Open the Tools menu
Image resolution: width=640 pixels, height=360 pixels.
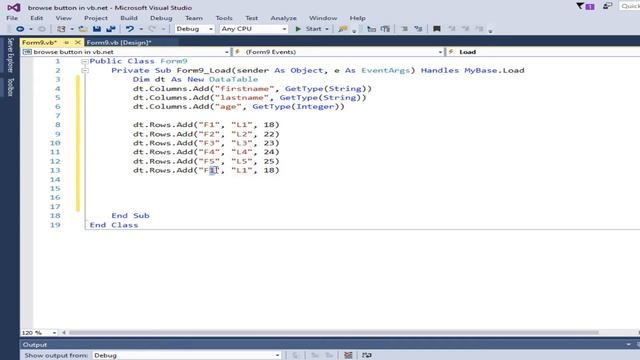pyautogui.click(x=224, y=18)
